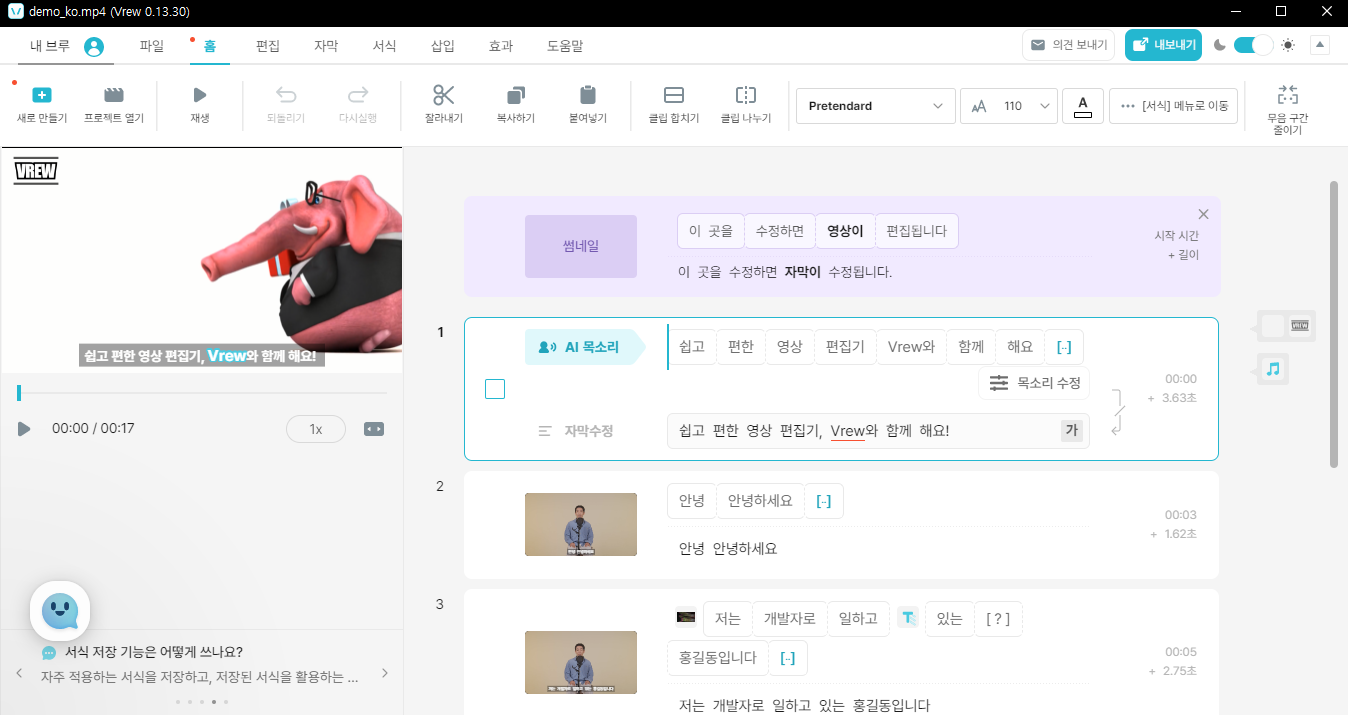Image resolution: width=1348 pixels, height=715 pixels.
Task: Click the [-] marker after 홍길동입니다
Action: pos(788,658)
